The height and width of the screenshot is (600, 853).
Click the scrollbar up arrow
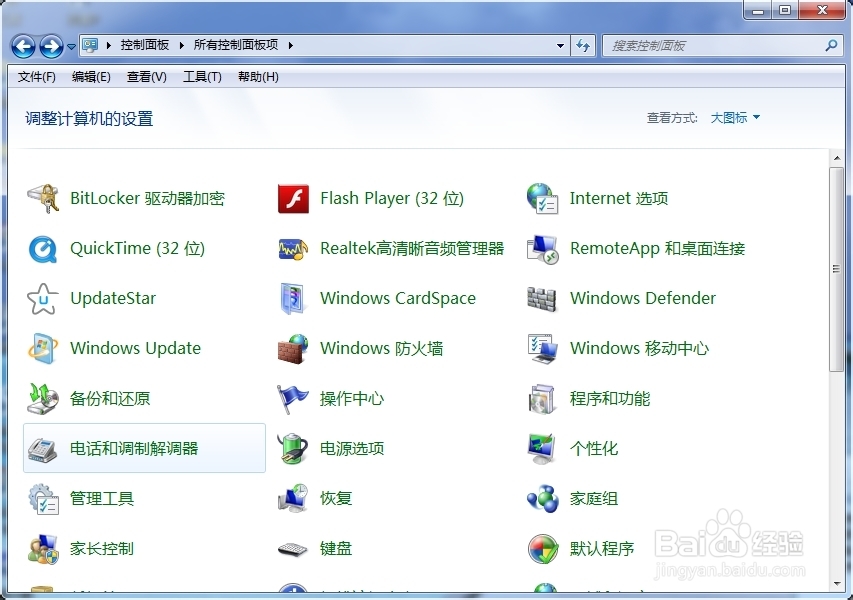[x=837, y=158]
